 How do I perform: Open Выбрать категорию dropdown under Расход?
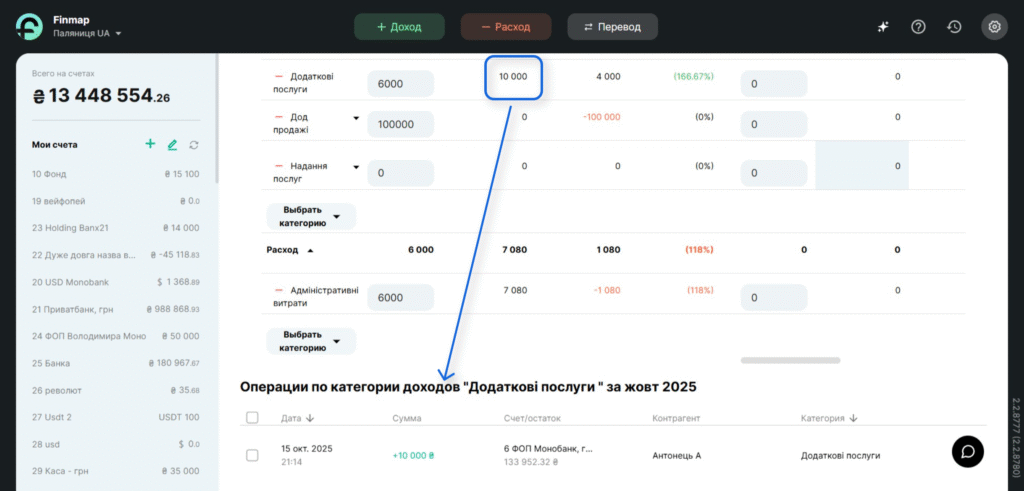[311, 341]
